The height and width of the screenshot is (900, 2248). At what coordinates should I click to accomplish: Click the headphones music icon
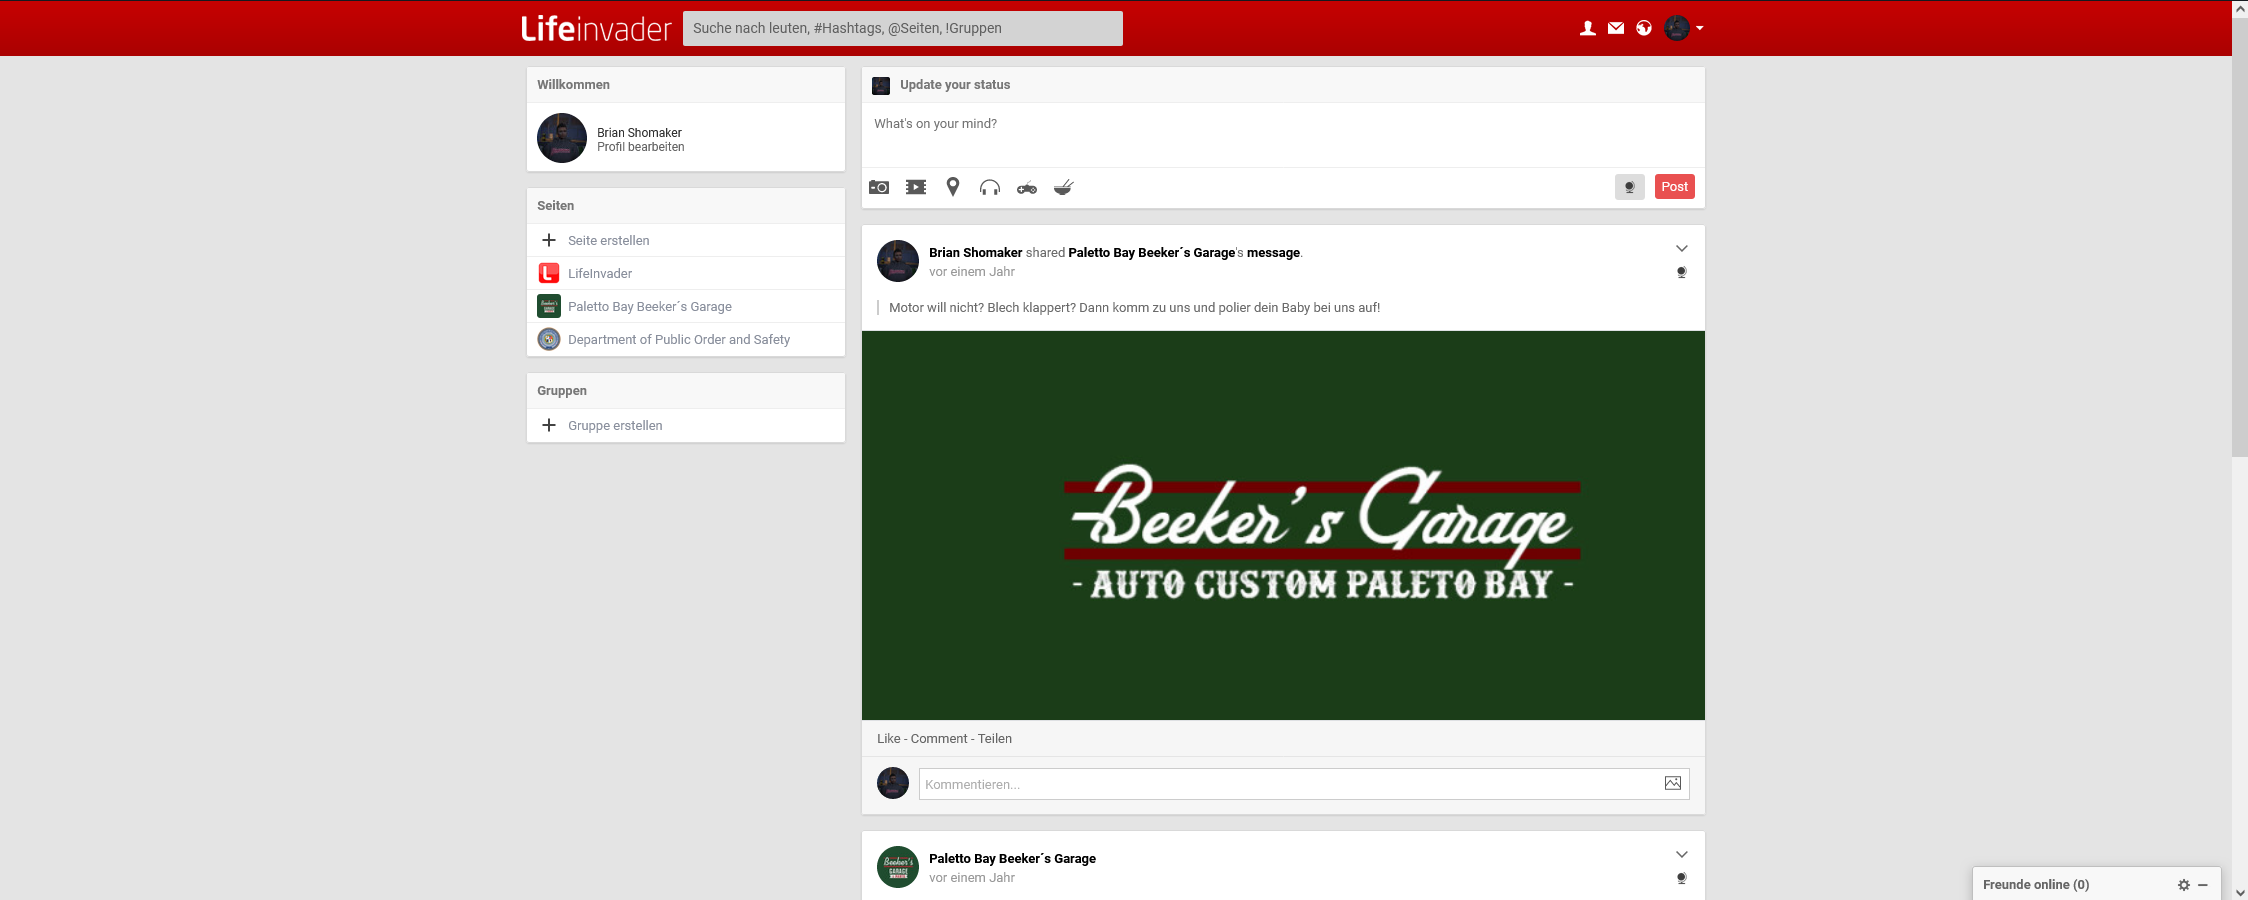tap(990, 187)
